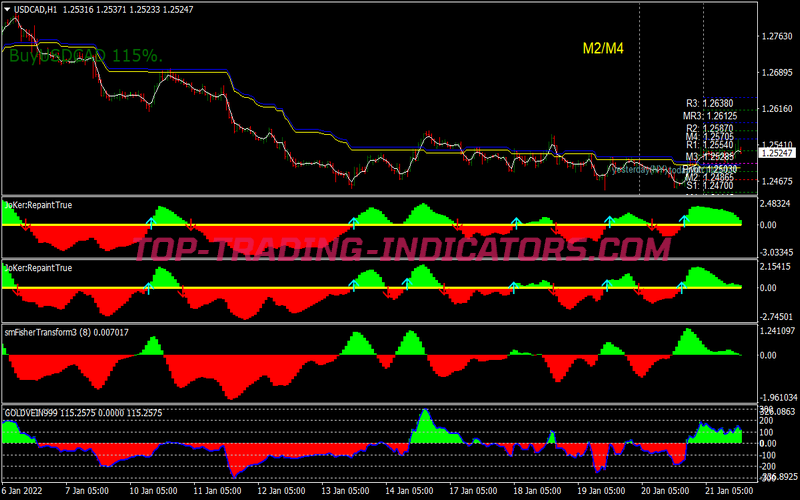The width and height of the screenshot is (800, 500).
Task: Click the 1.27630 price axis label
Action: [x=777, y=36]
